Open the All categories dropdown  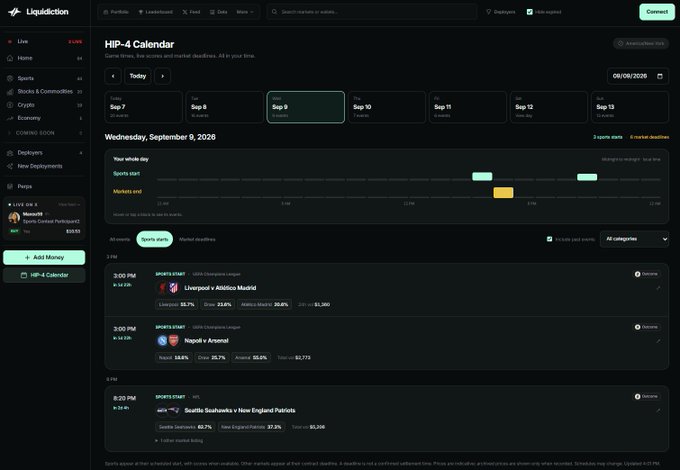pyautogui.click(x=634, y=239)
